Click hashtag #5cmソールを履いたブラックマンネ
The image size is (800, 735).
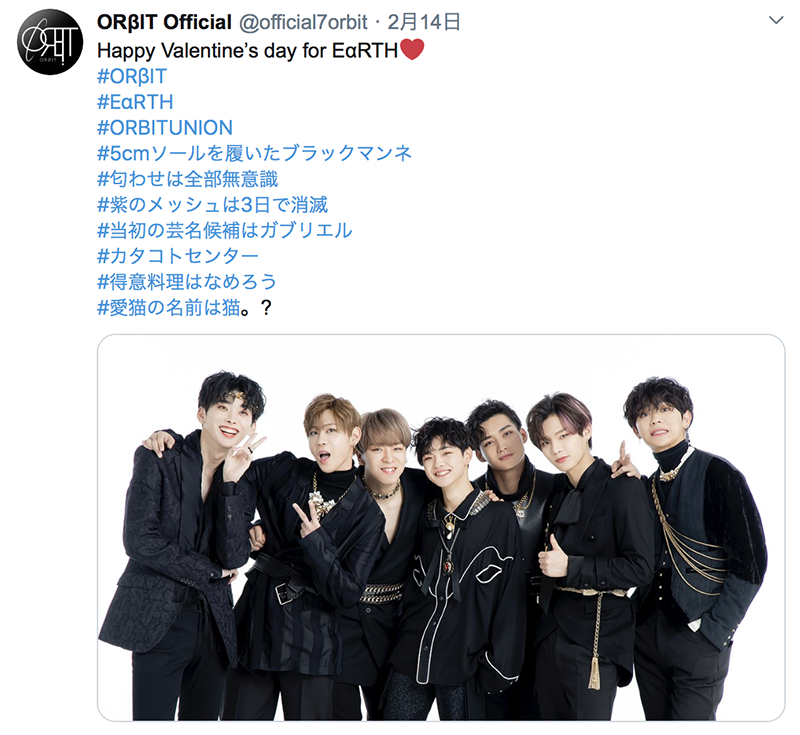[x=255, y=153]
